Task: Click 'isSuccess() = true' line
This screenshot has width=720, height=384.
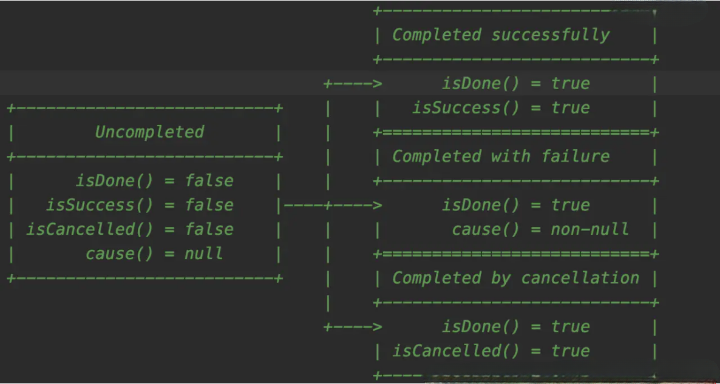Action: [x=501, y=108]
